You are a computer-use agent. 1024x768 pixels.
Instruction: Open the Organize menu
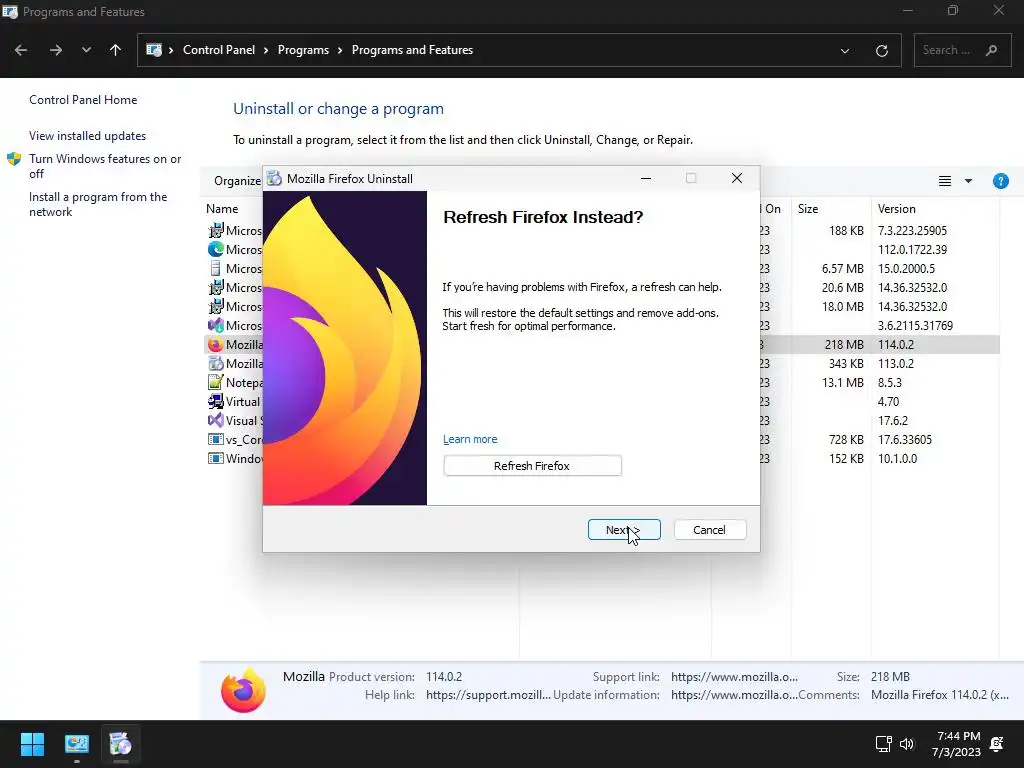coord(238,181)
